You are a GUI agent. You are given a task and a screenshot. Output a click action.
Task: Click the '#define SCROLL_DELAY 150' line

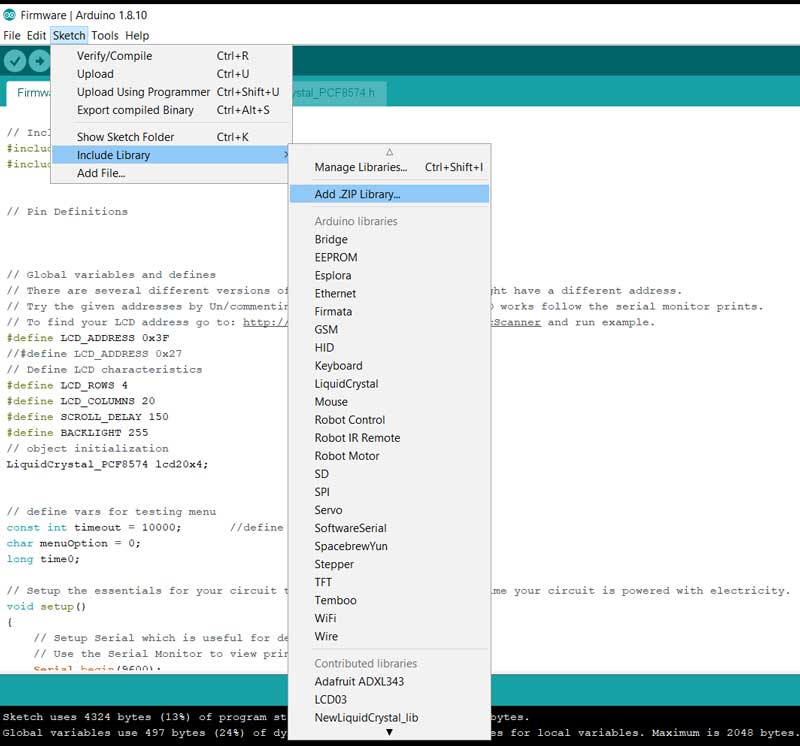coord(87,417)
